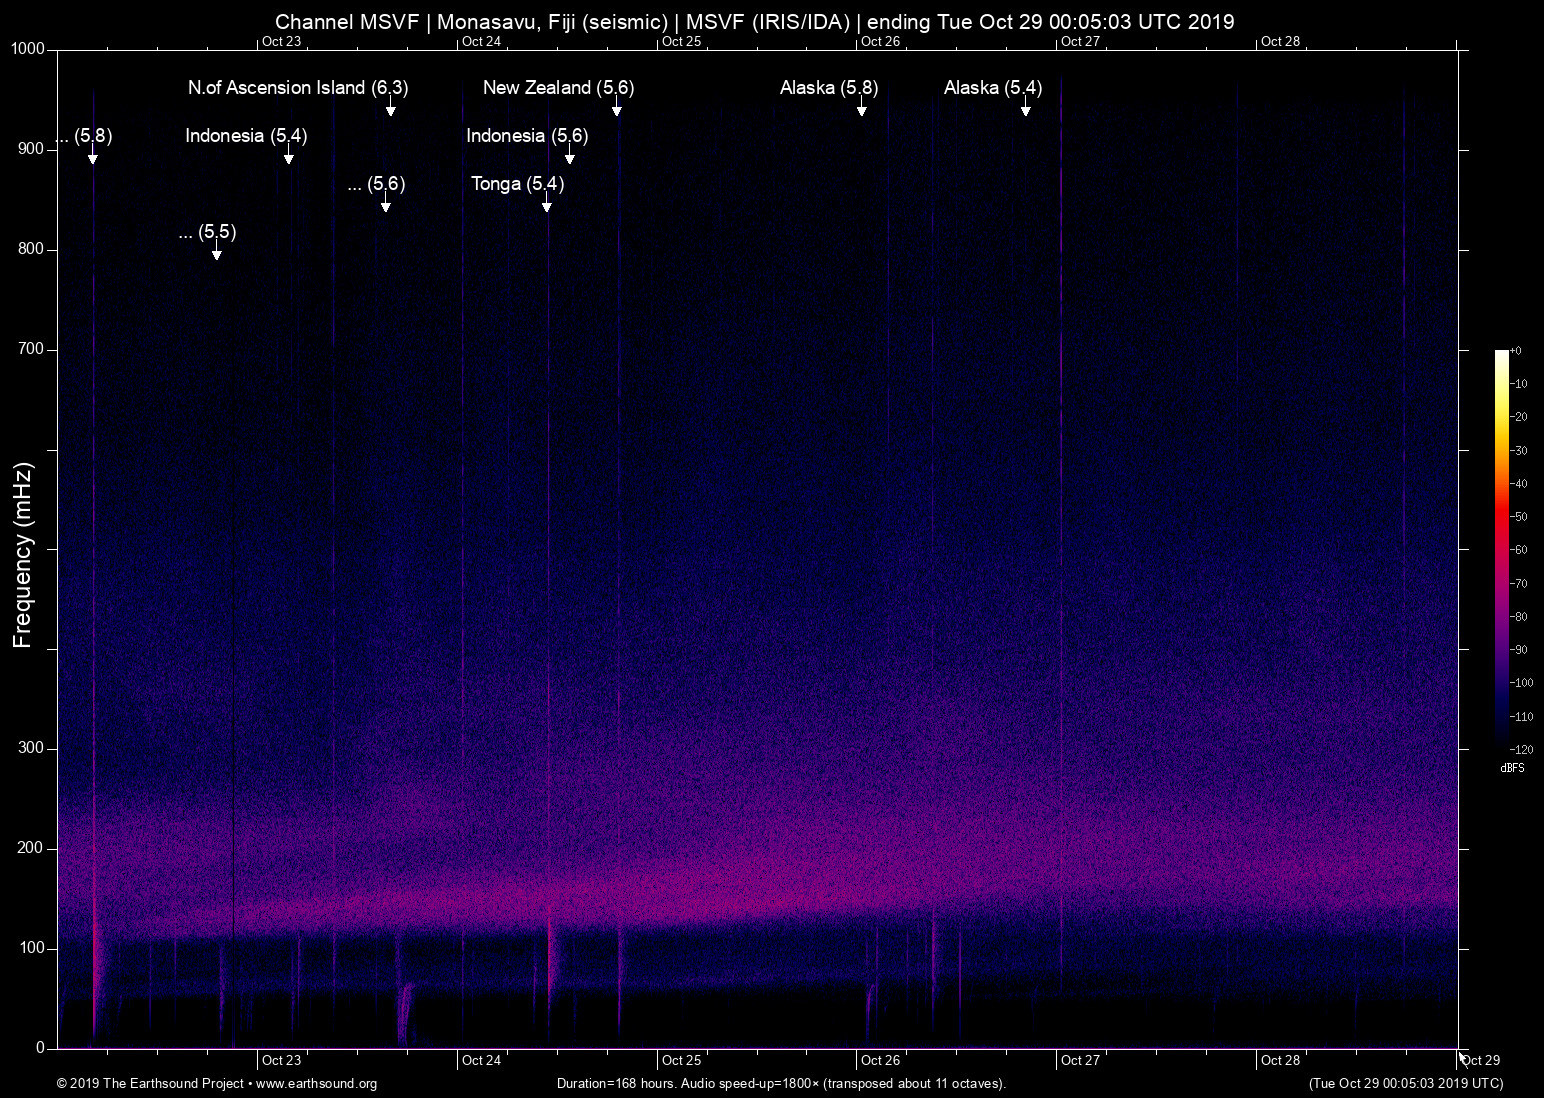Click the Alaska (5.4) event marker
This screenshot has width=1544, height=1098.
tap(994, 88)
